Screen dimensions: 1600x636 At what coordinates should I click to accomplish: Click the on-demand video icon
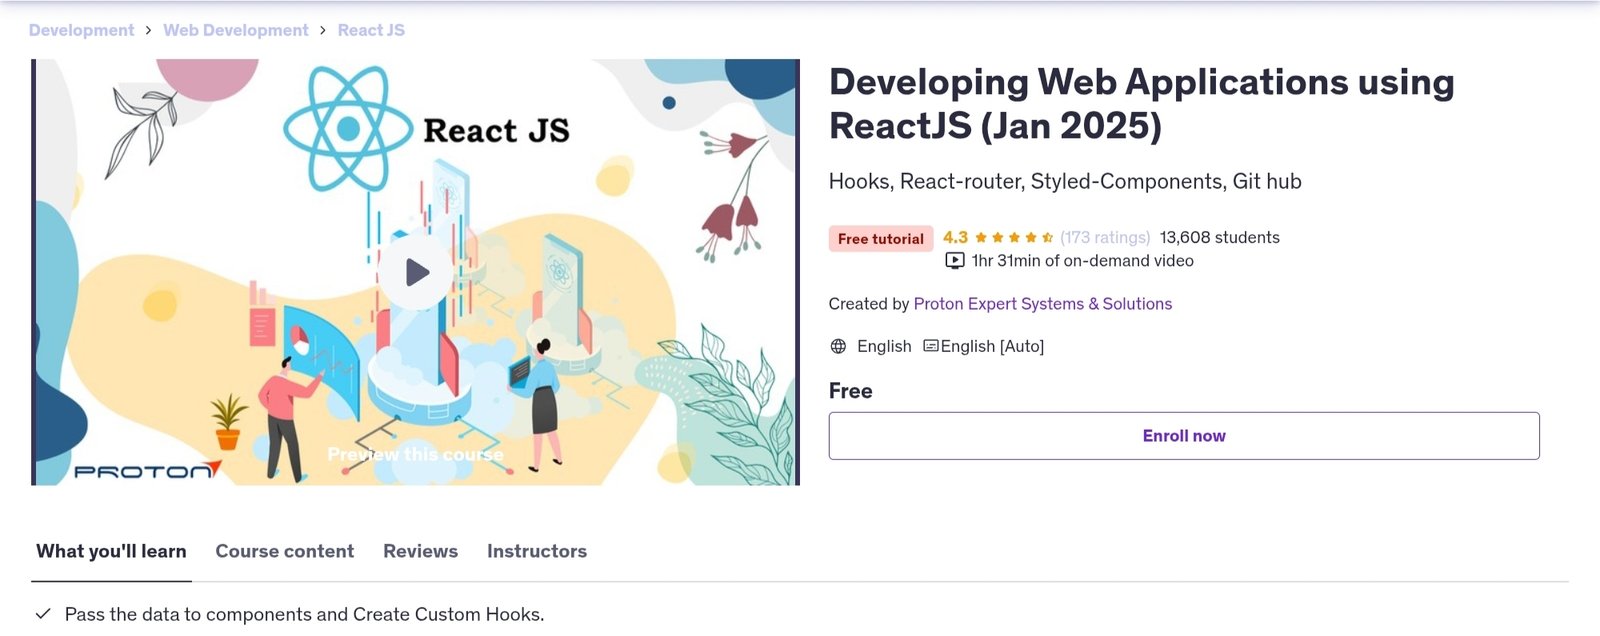pyautogui.click(x=955, y=261)
